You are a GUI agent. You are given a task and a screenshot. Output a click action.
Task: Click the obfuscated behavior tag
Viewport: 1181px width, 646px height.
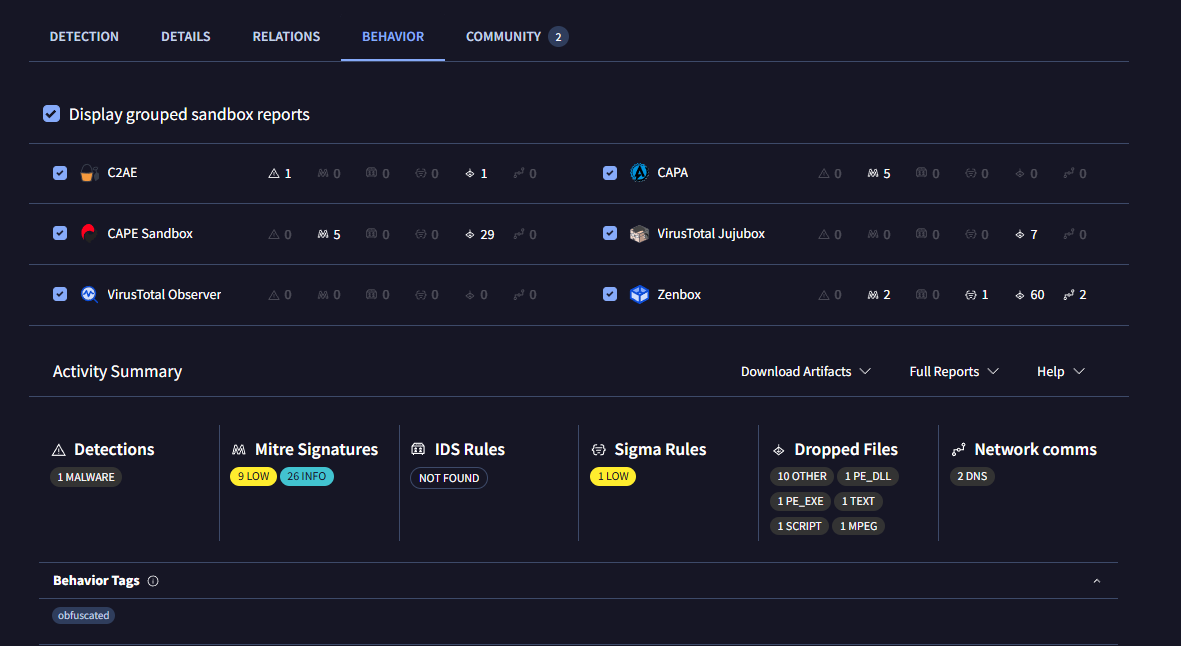coord(84,616)
